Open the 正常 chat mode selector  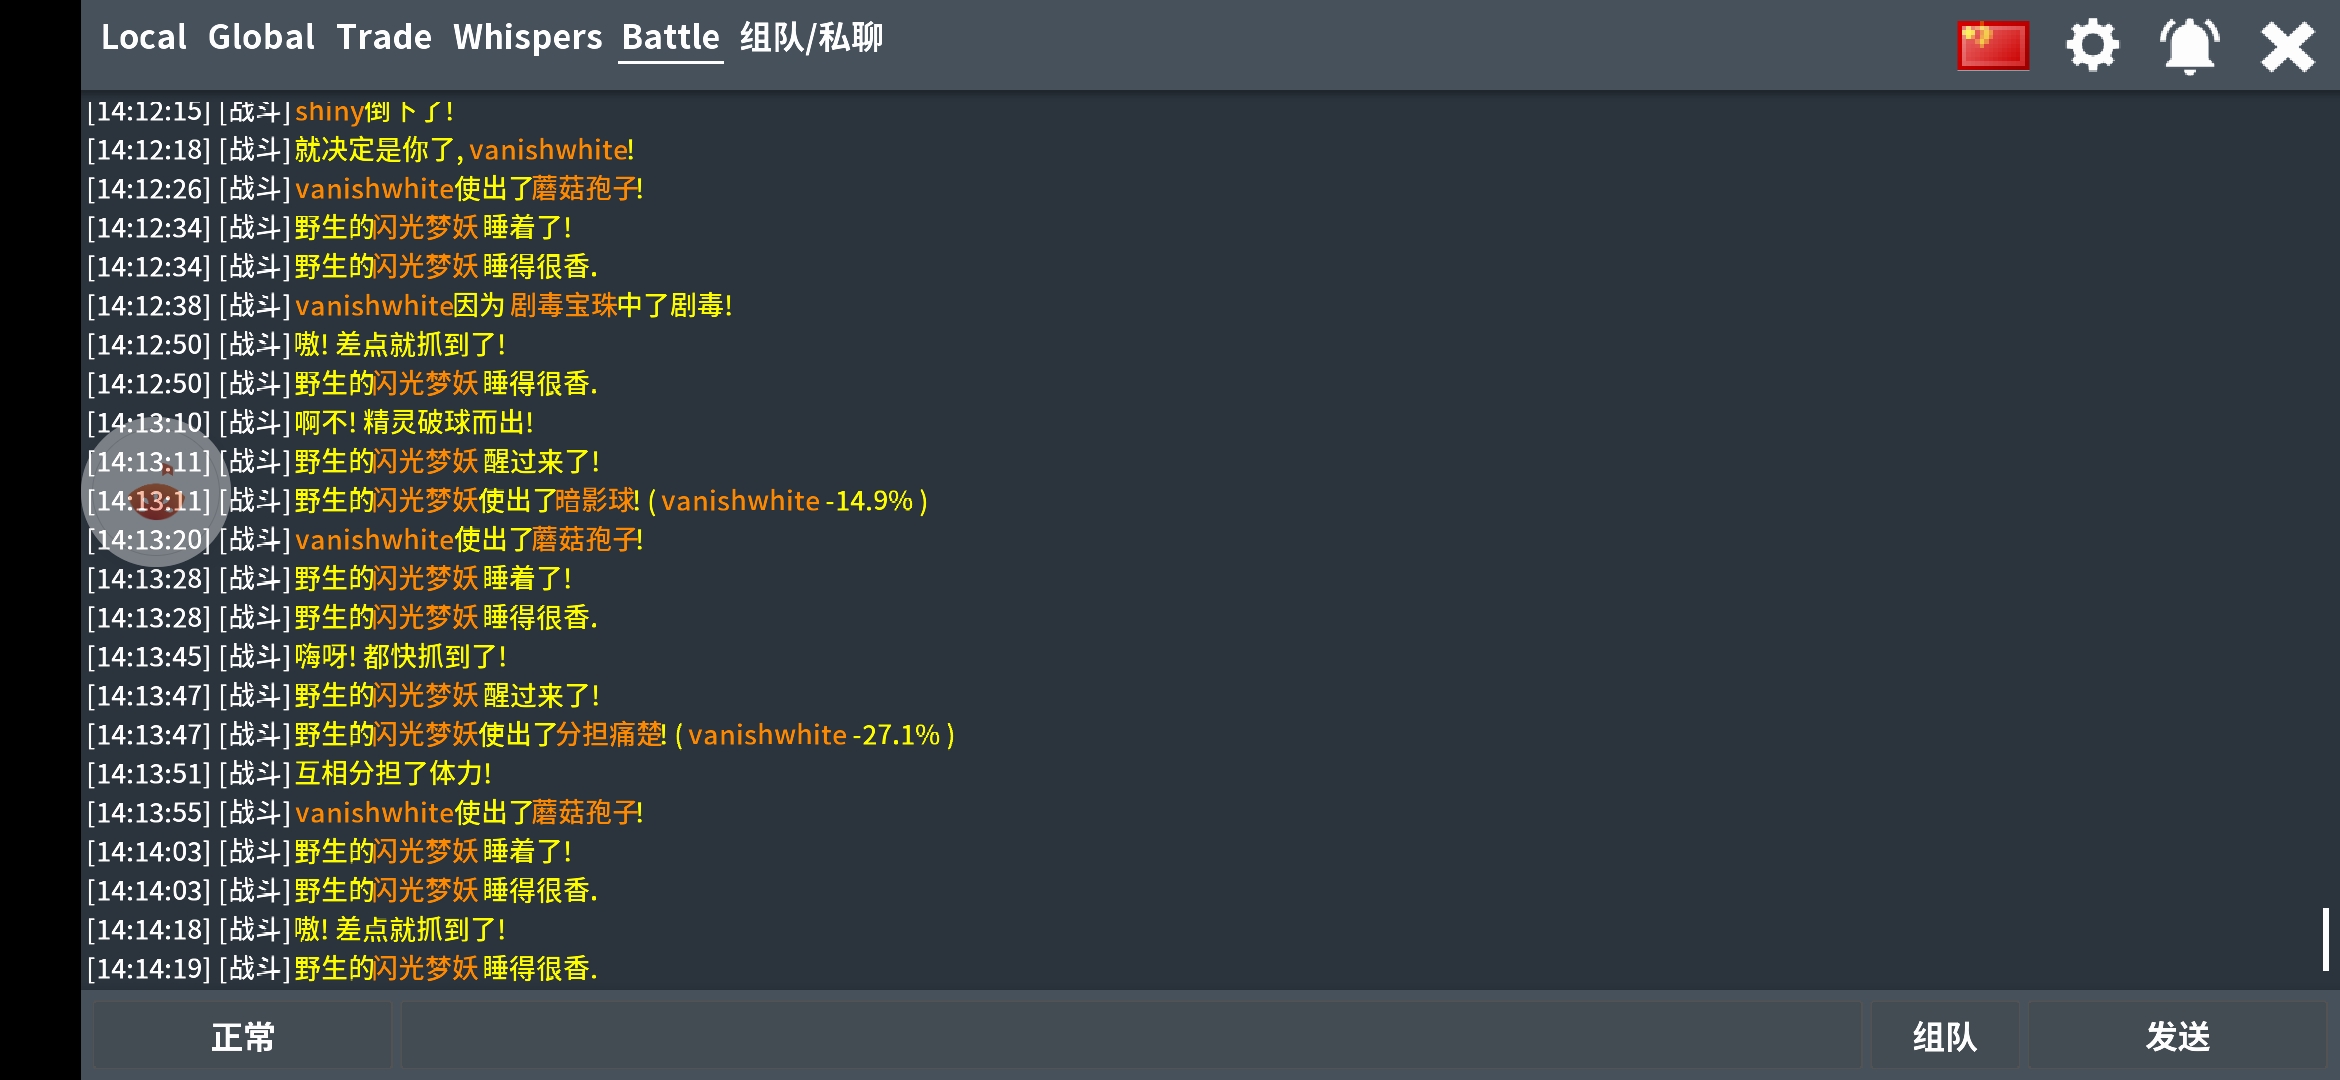243,1036
